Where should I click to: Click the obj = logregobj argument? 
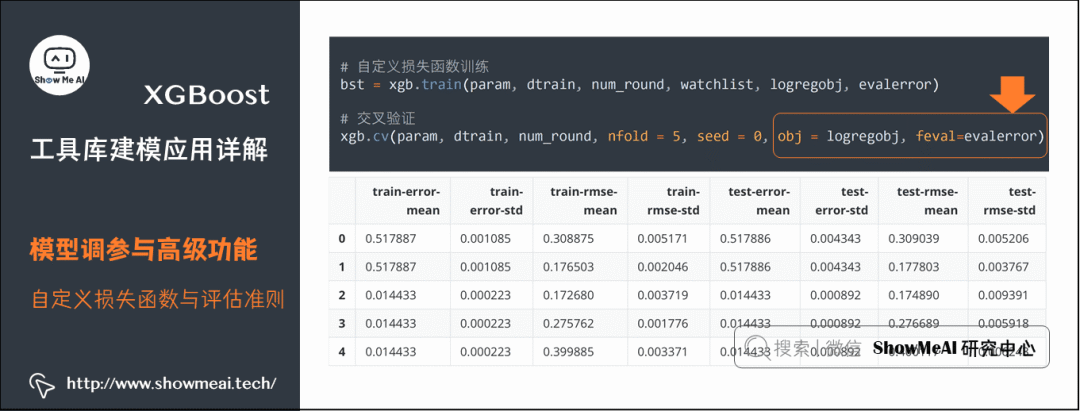(838, 136)
